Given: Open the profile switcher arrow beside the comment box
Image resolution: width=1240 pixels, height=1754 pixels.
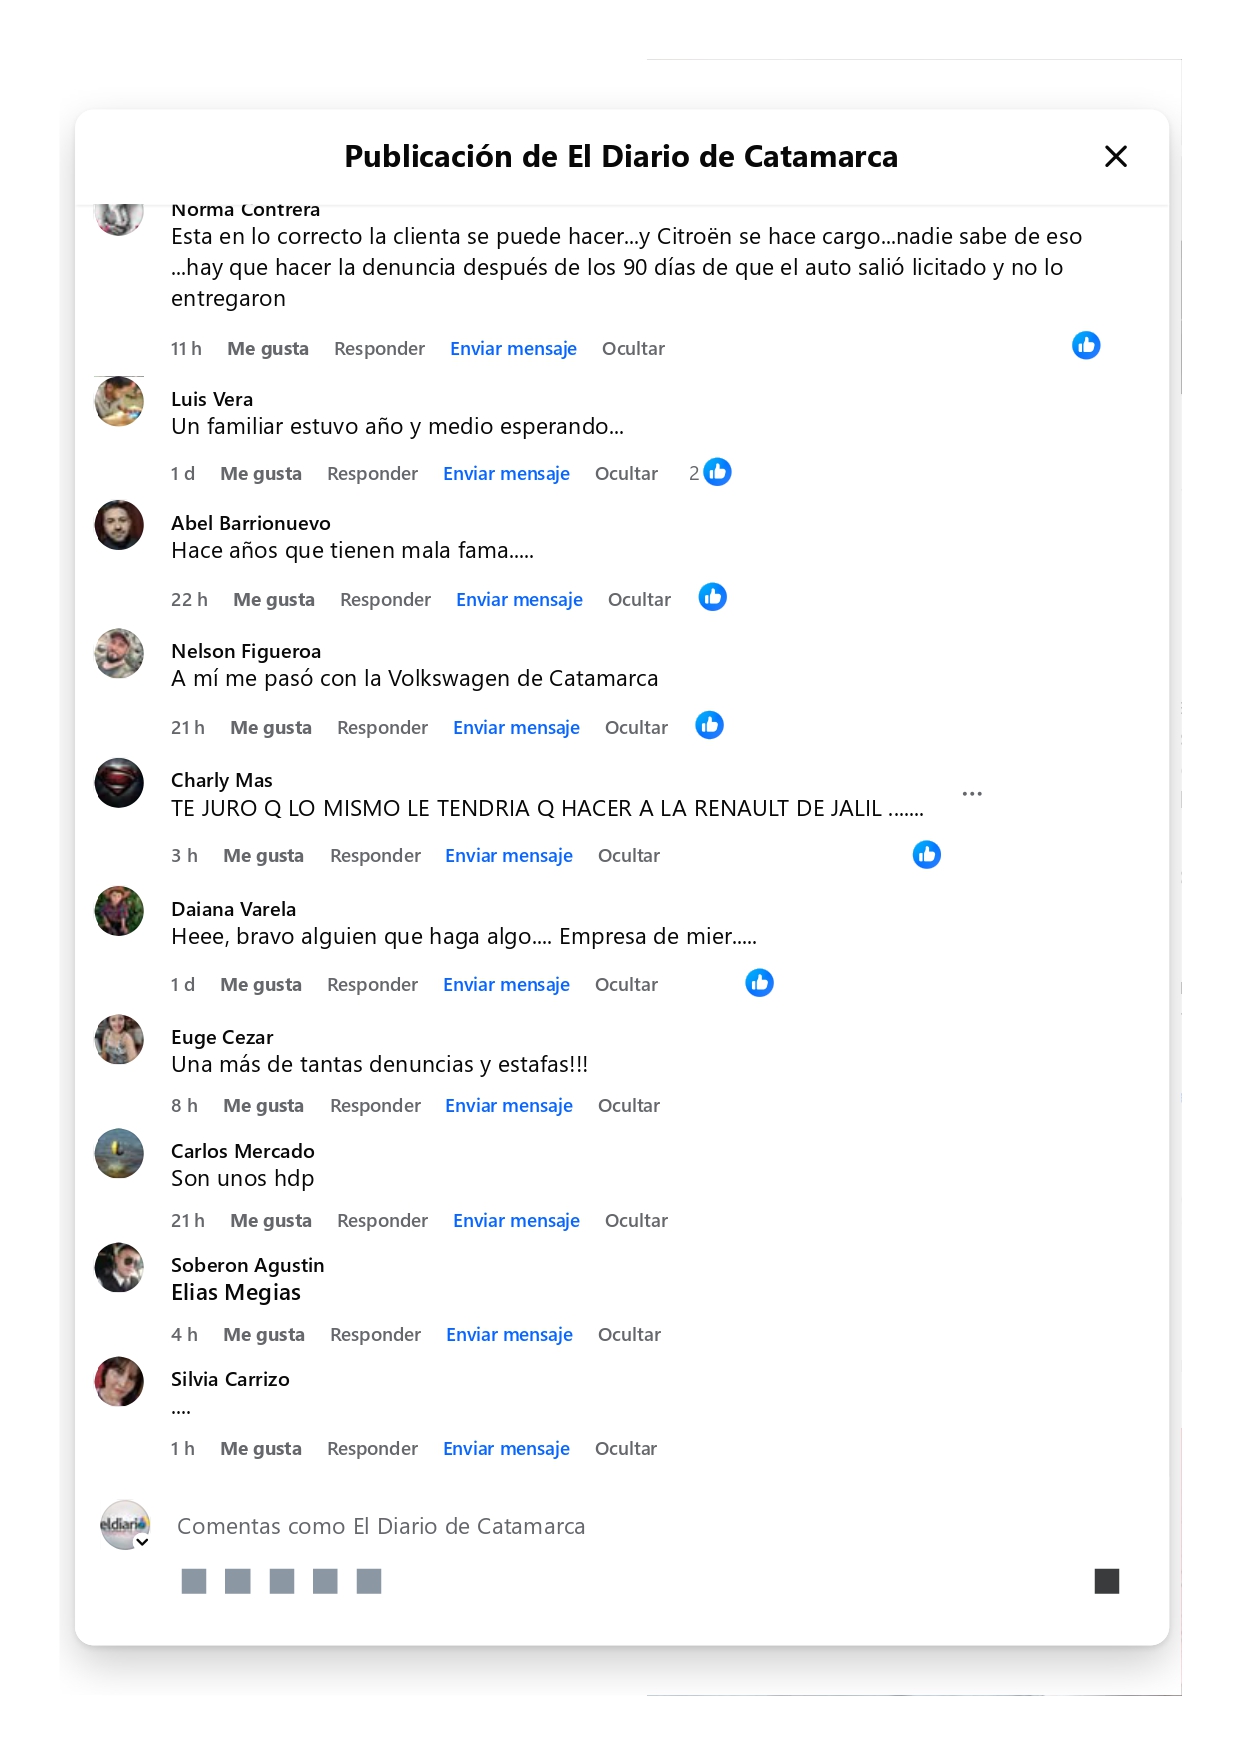Looking at the screenshot, I should (143, 1542).
